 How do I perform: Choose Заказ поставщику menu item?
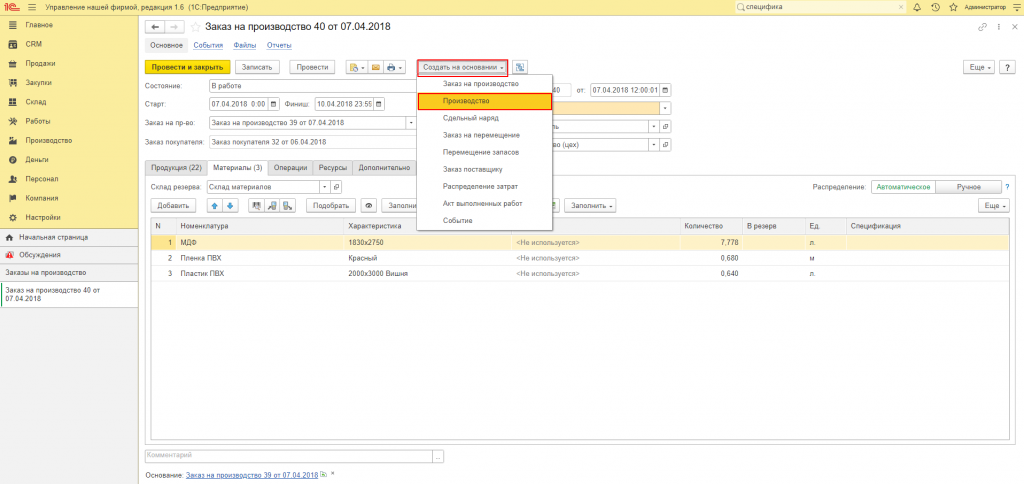click(485, 169)
